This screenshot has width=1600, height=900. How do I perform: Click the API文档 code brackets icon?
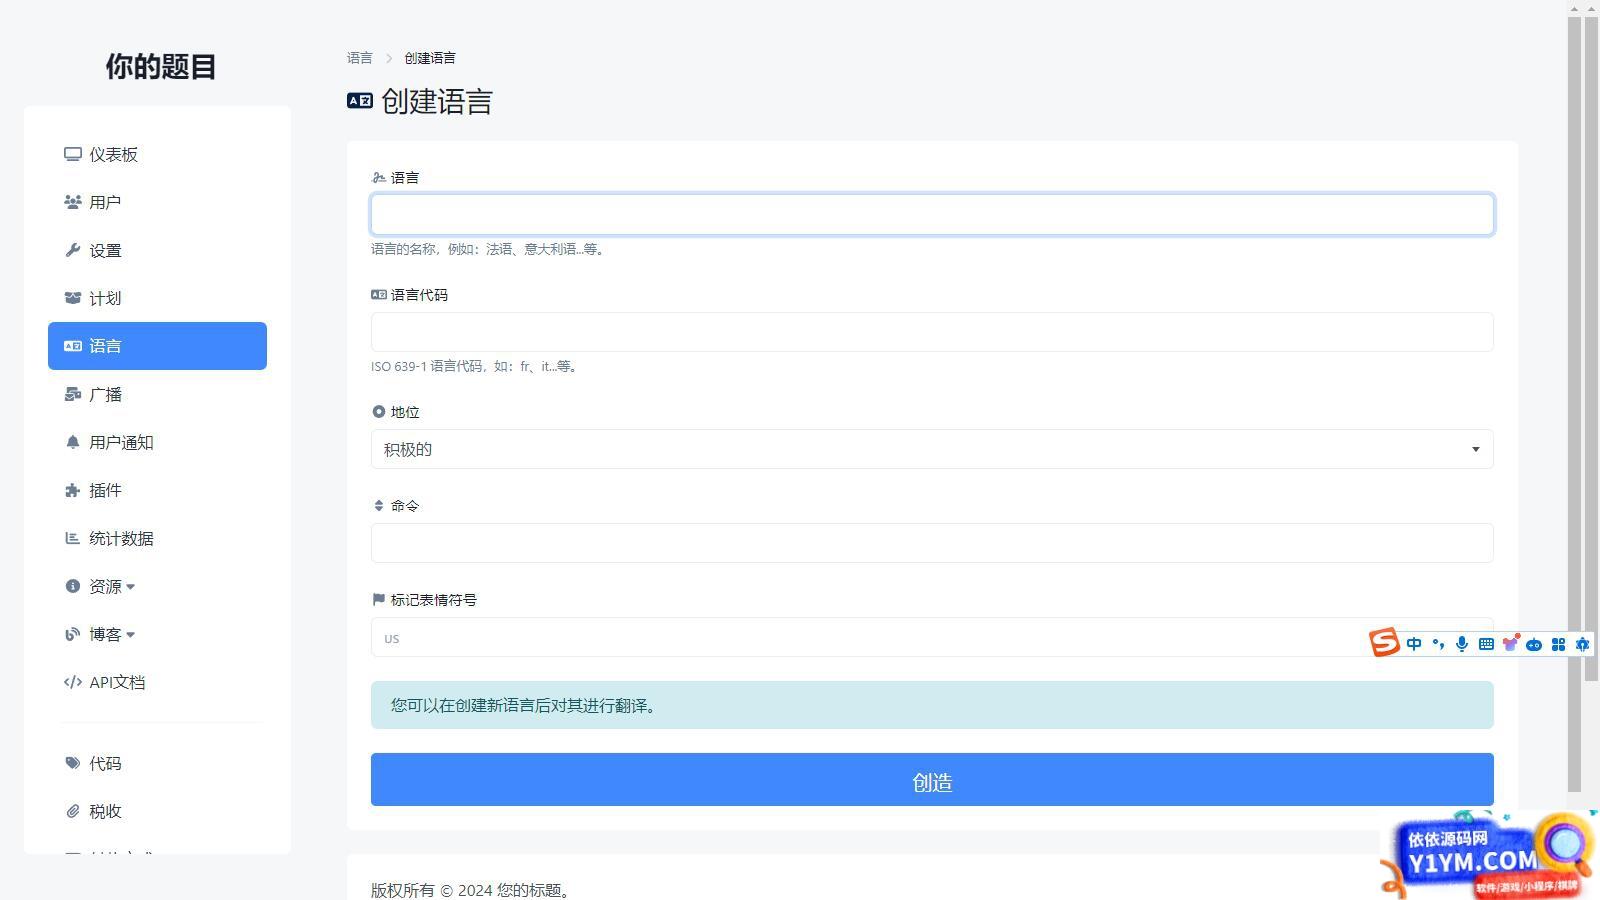72,682
